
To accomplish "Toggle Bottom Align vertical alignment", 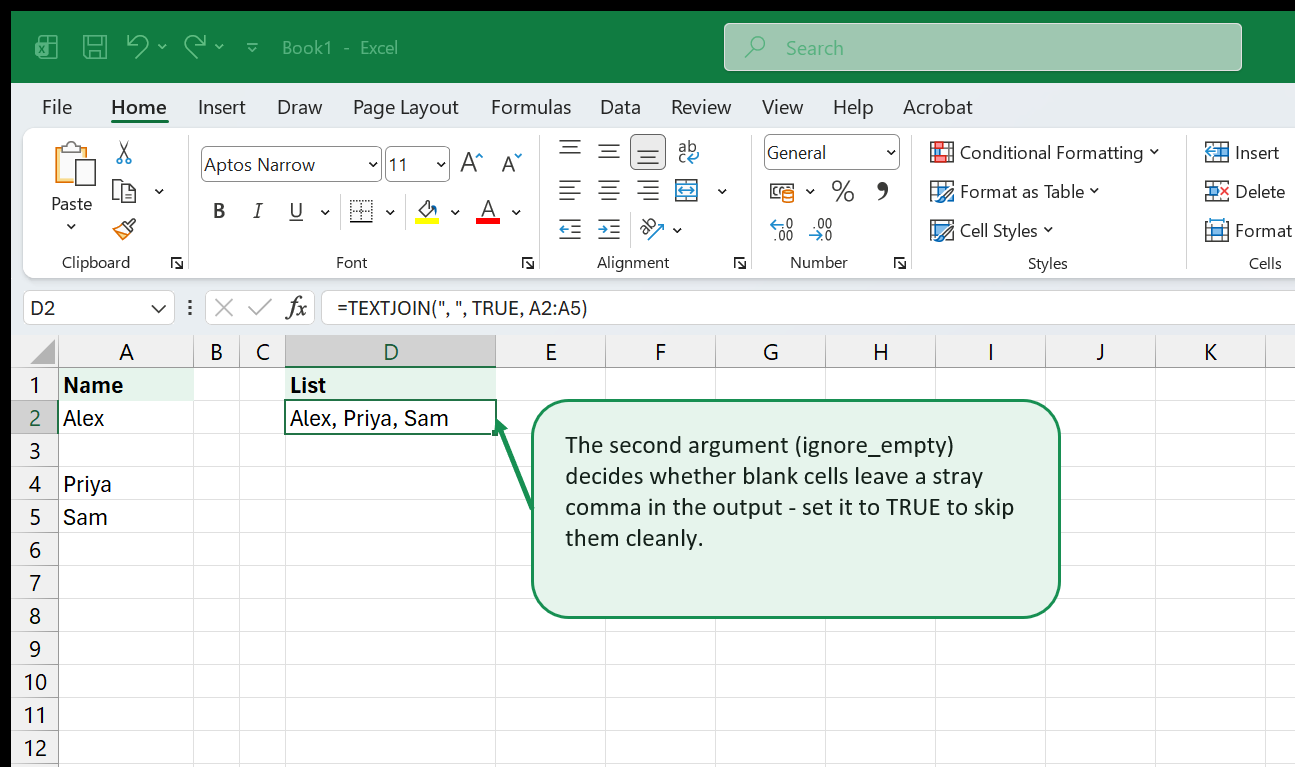I will coord(648,152).
